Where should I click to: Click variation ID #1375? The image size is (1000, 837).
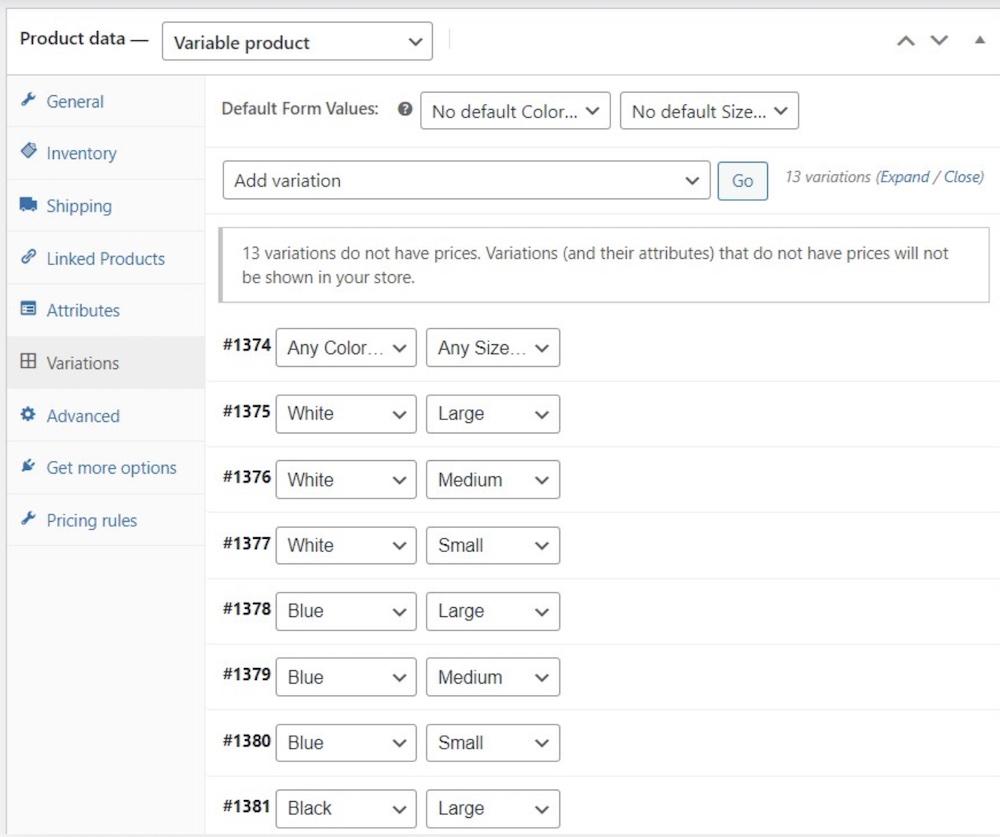coord(247,411)
